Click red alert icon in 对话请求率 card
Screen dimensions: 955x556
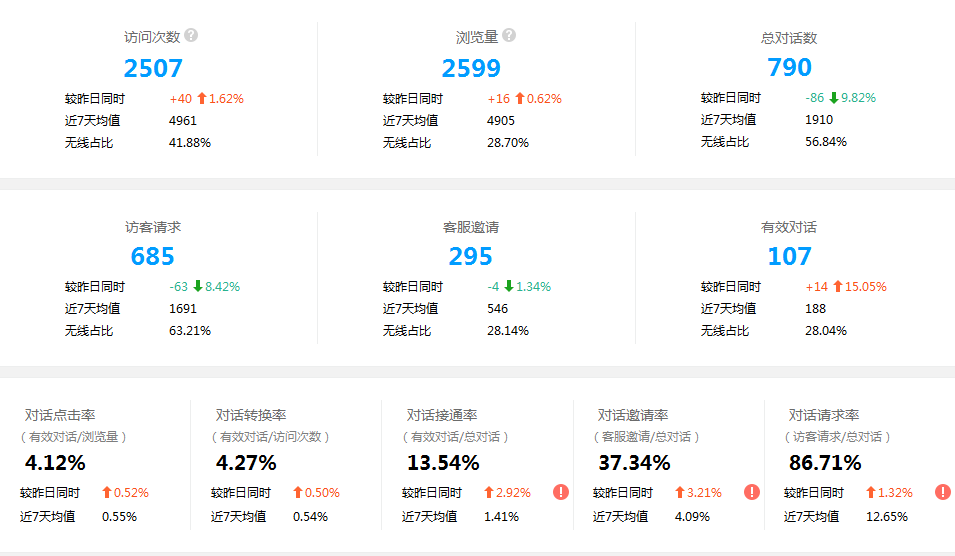(943, 492)
